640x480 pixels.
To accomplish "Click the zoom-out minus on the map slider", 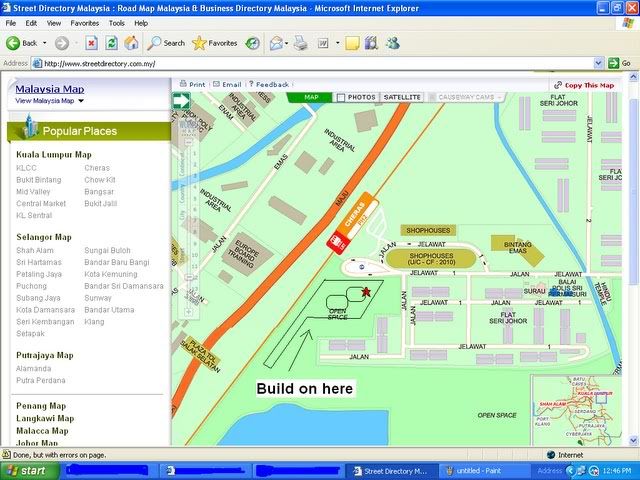I will click(189, 142).
